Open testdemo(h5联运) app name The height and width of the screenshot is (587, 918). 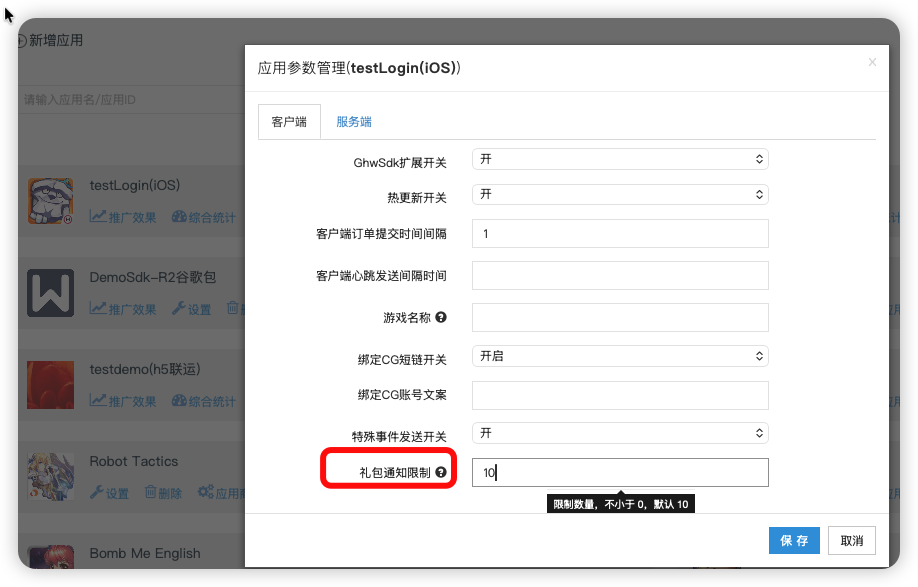[x=145, y=369]
